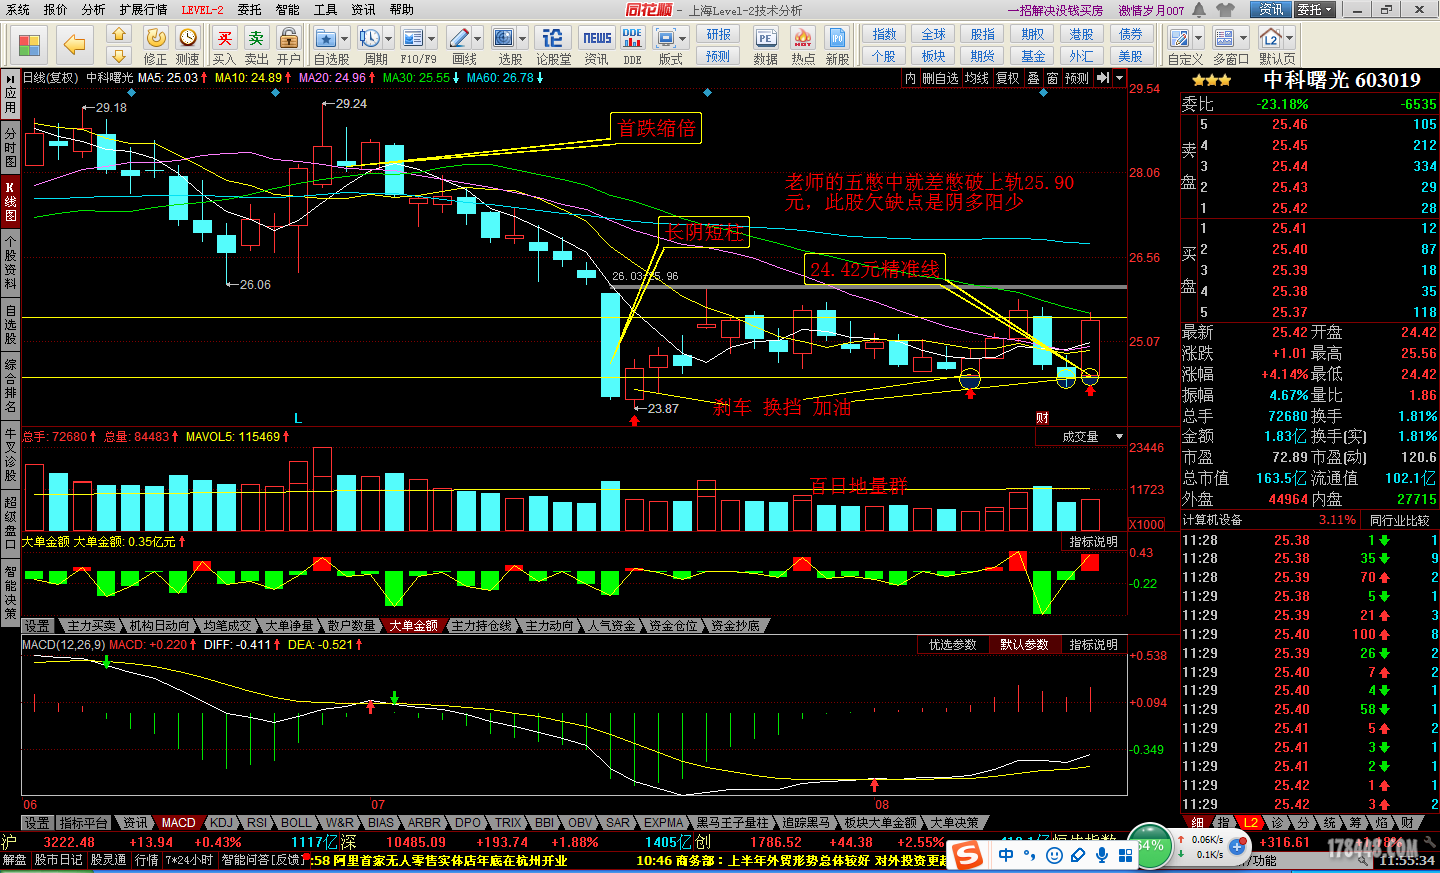The height and width of the screenshot is (873, 1440).
Task: Expand the 自选股 dropdown arrow
Action: (344, 39)
